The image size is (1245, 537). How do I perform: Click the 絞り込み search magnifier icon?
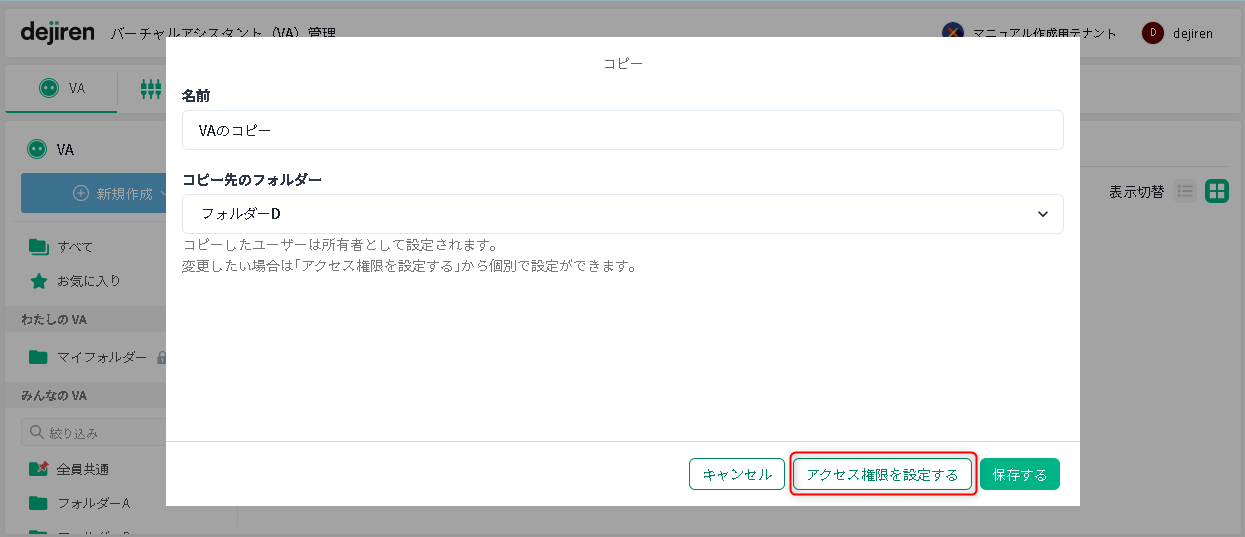coord(38,433)
